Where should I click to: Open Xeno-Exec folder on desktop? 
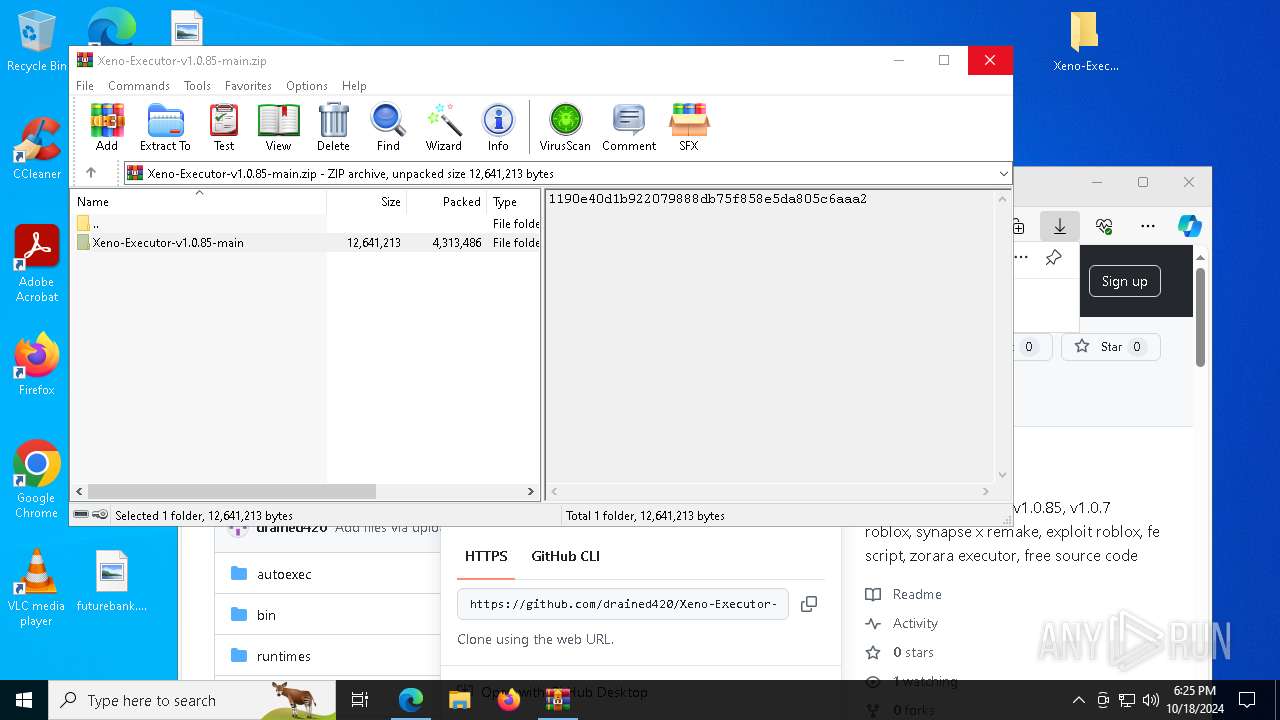1085,42
